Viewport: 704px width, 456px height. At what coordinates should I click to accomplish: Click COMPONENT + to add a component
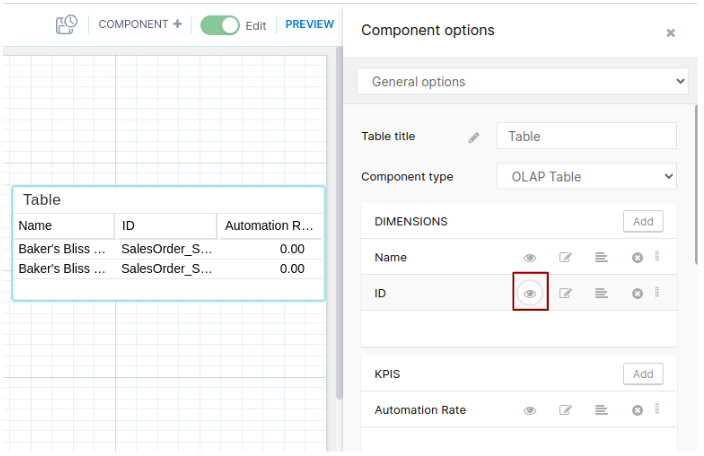140,24
